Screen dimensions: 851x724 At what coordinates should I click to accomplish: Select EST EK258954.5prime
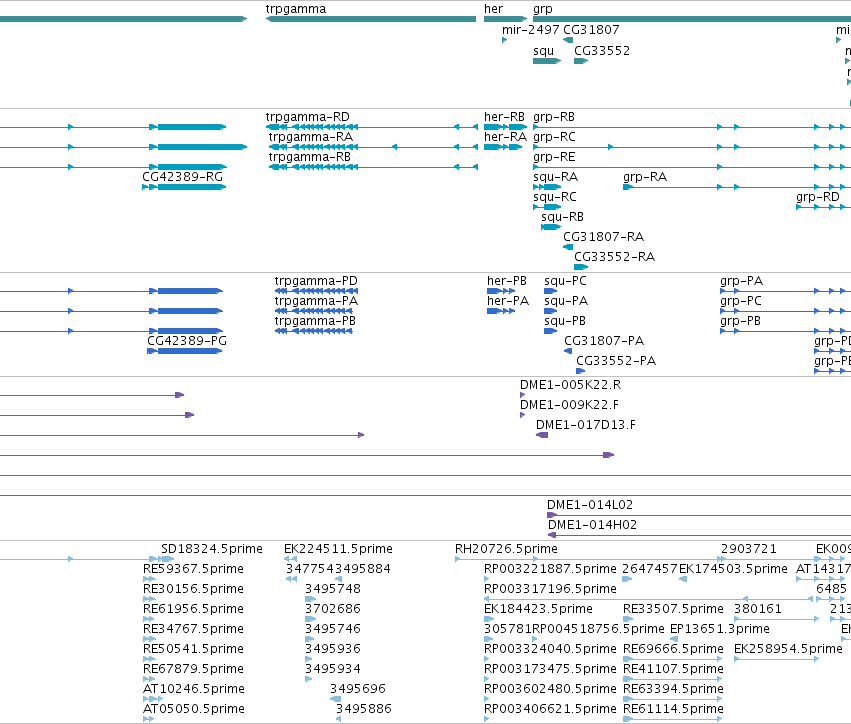(776, 659)
